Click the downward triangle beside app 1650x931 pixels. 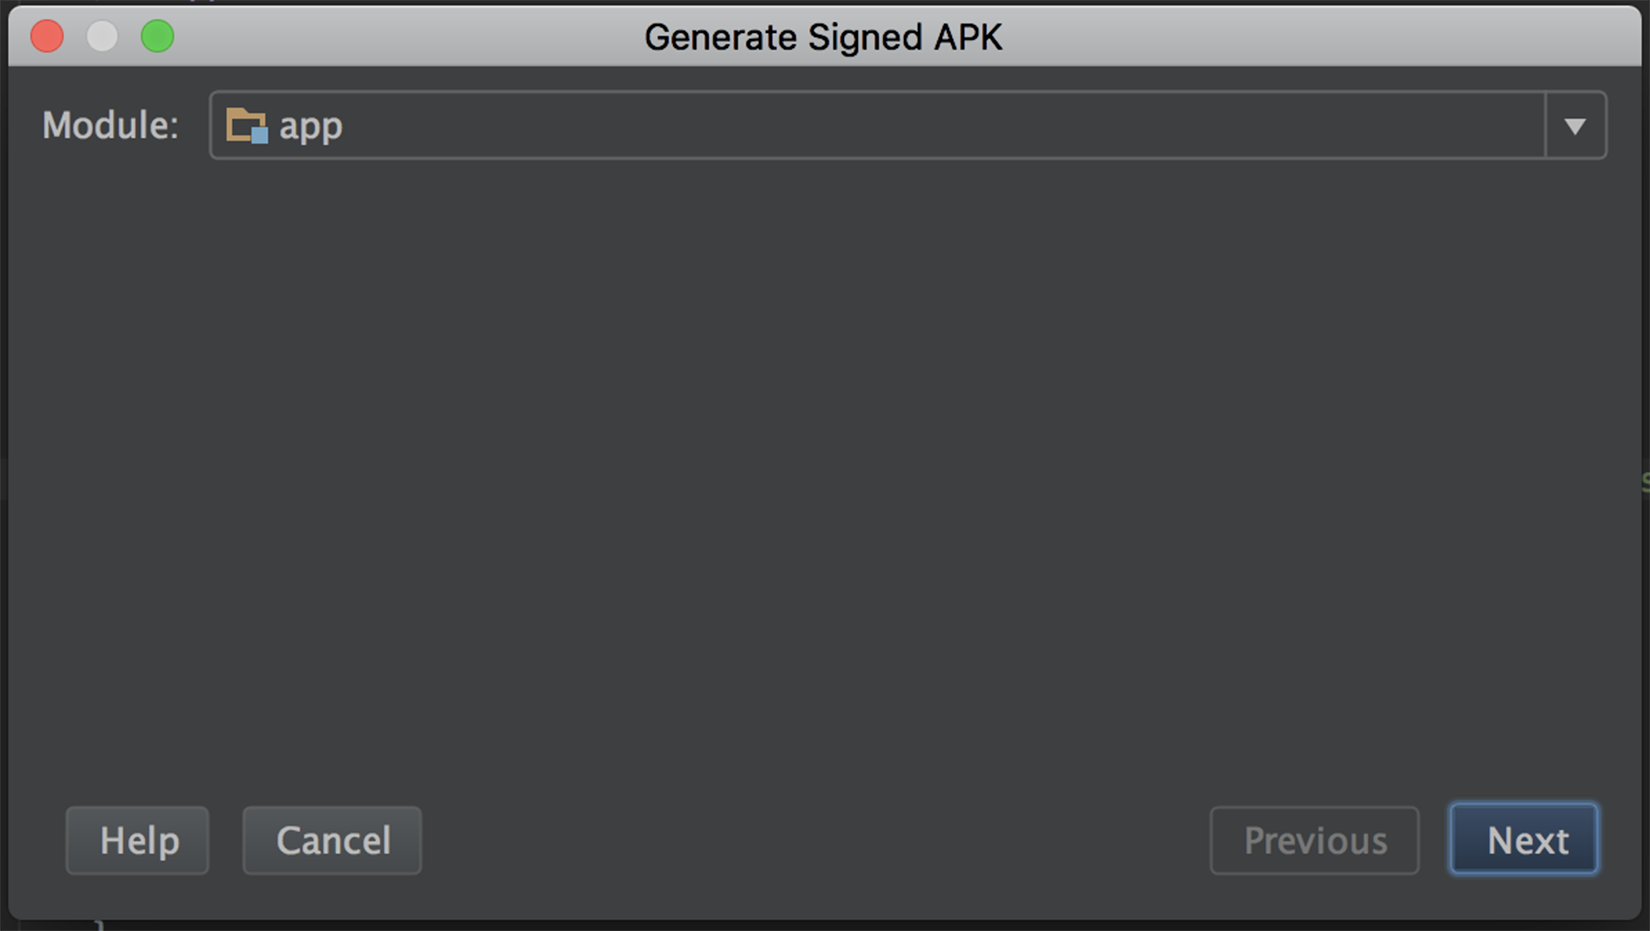1575,127
